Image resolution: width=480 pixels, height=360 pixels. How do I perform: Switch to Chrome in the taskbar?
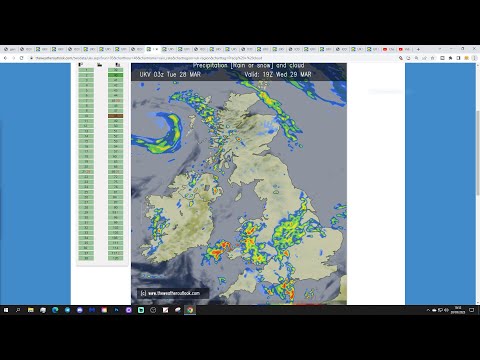coord(190,310)
